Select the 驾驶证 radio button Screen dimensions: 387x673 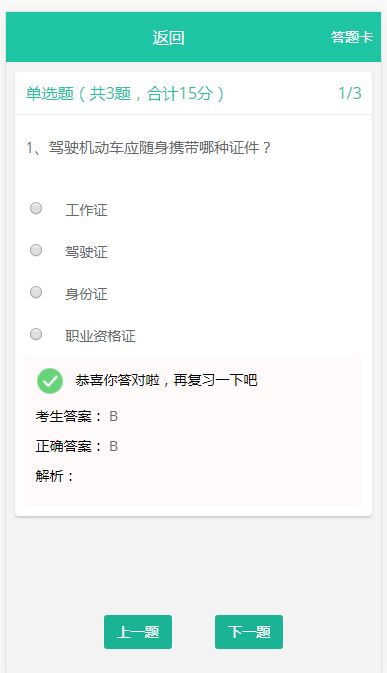pos(36,250)
